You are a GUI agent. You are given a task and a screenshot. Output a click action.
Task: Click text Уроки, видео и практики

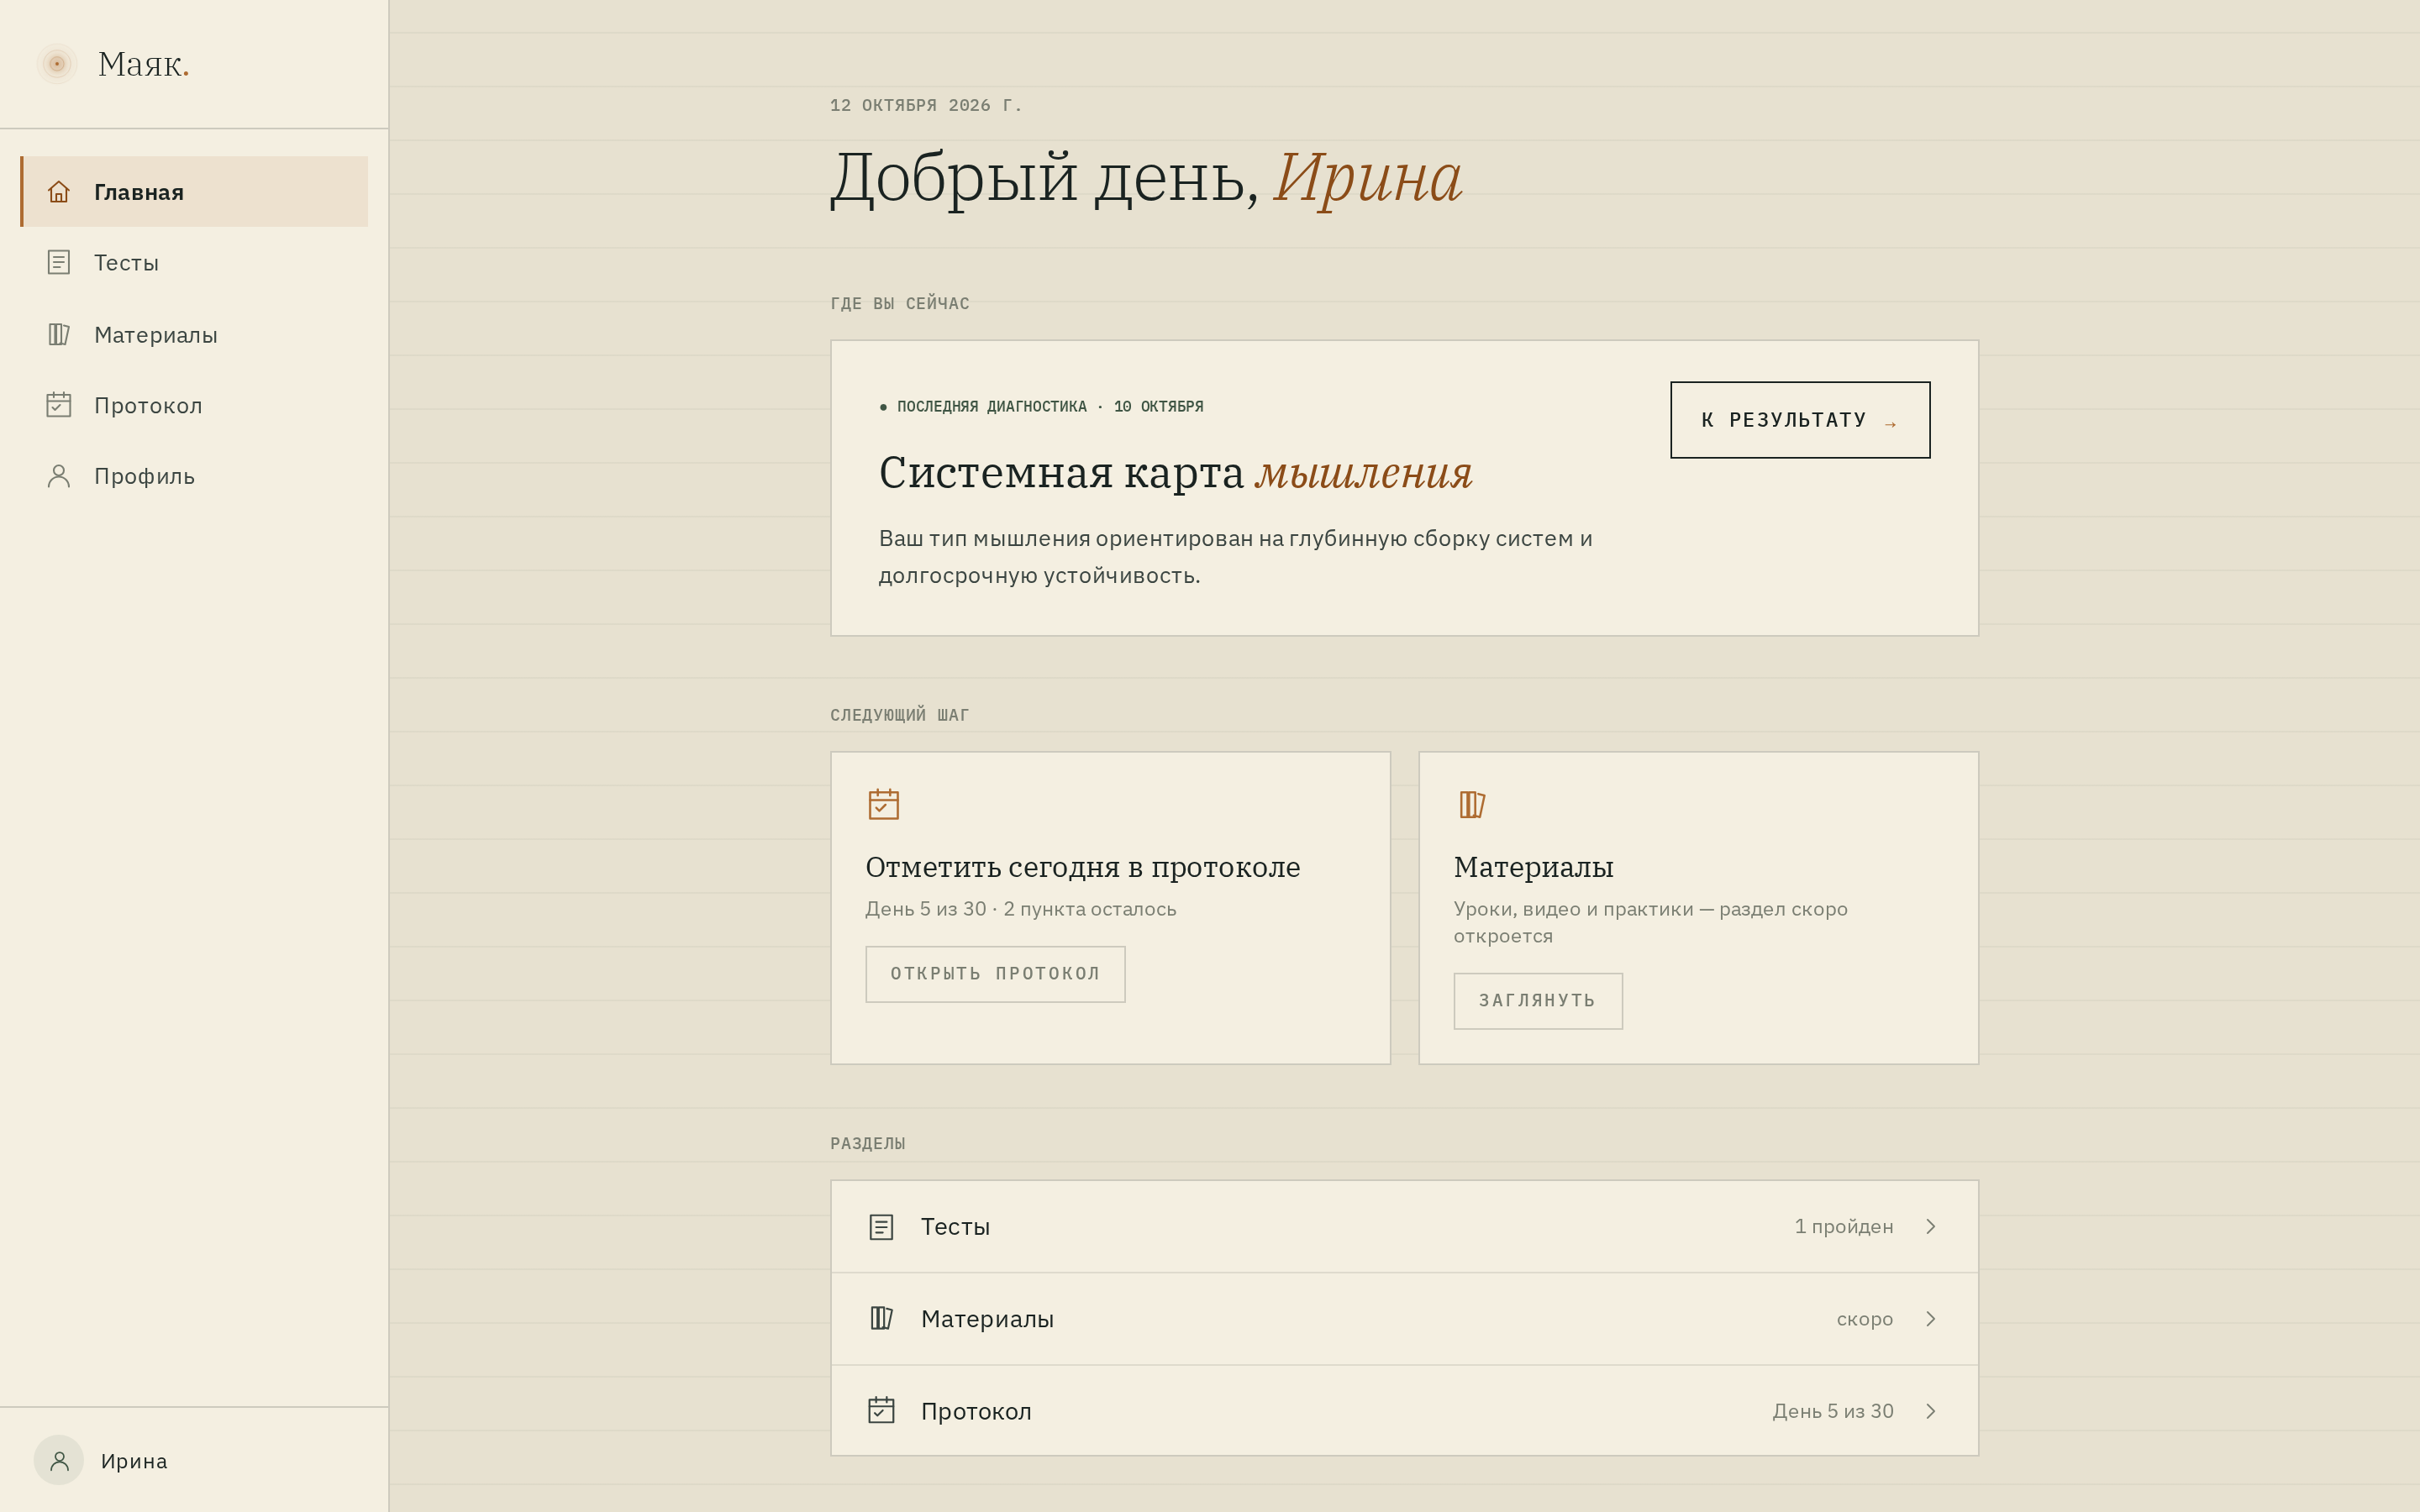[1651, 922]
